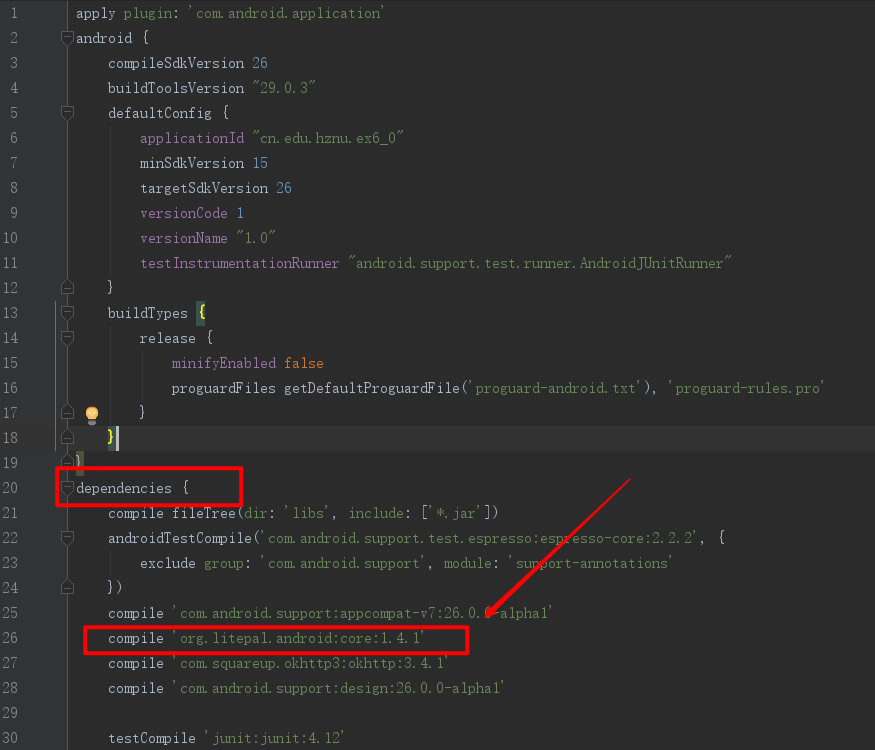875x750 pixels.
Task: Click minSdkVersion value 15
Action: pyautogui.click(x=260, y=163)
